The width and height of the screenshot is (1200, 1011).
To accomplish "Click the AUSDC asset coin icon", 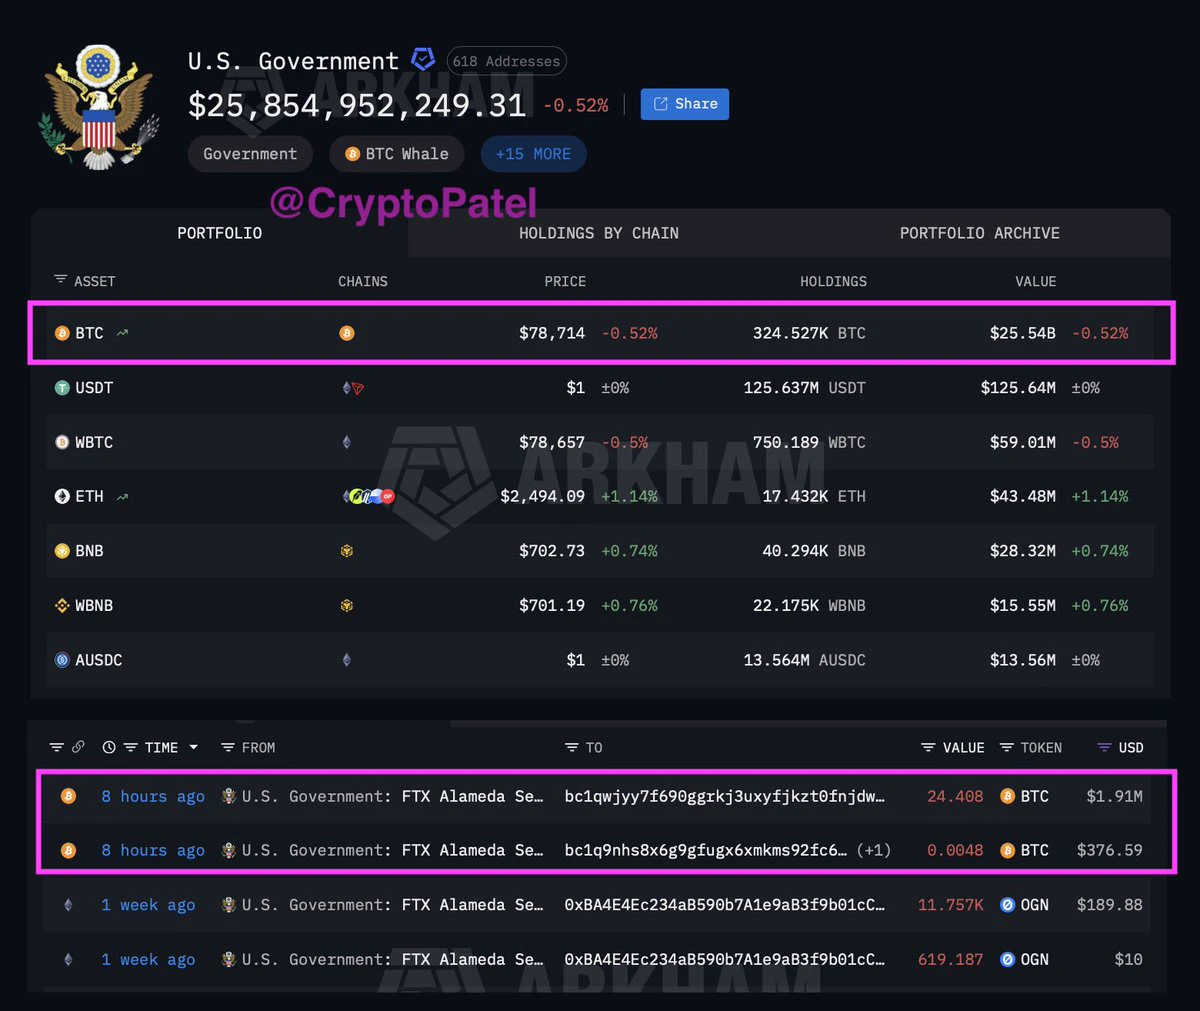I will pos(62,660).
